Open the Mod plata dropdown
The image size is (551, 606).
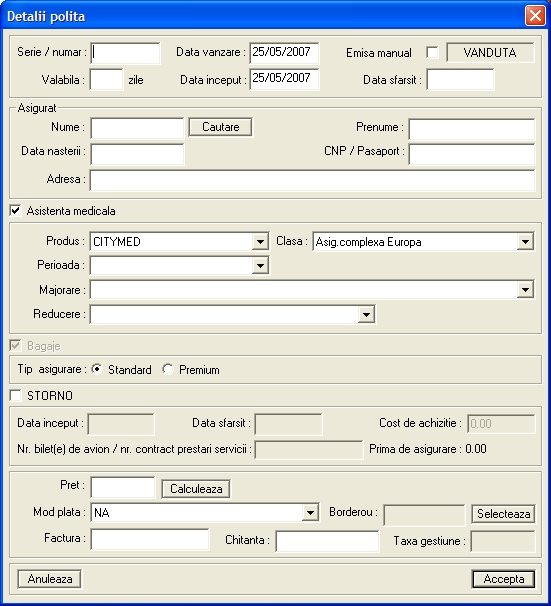(310, 513)
